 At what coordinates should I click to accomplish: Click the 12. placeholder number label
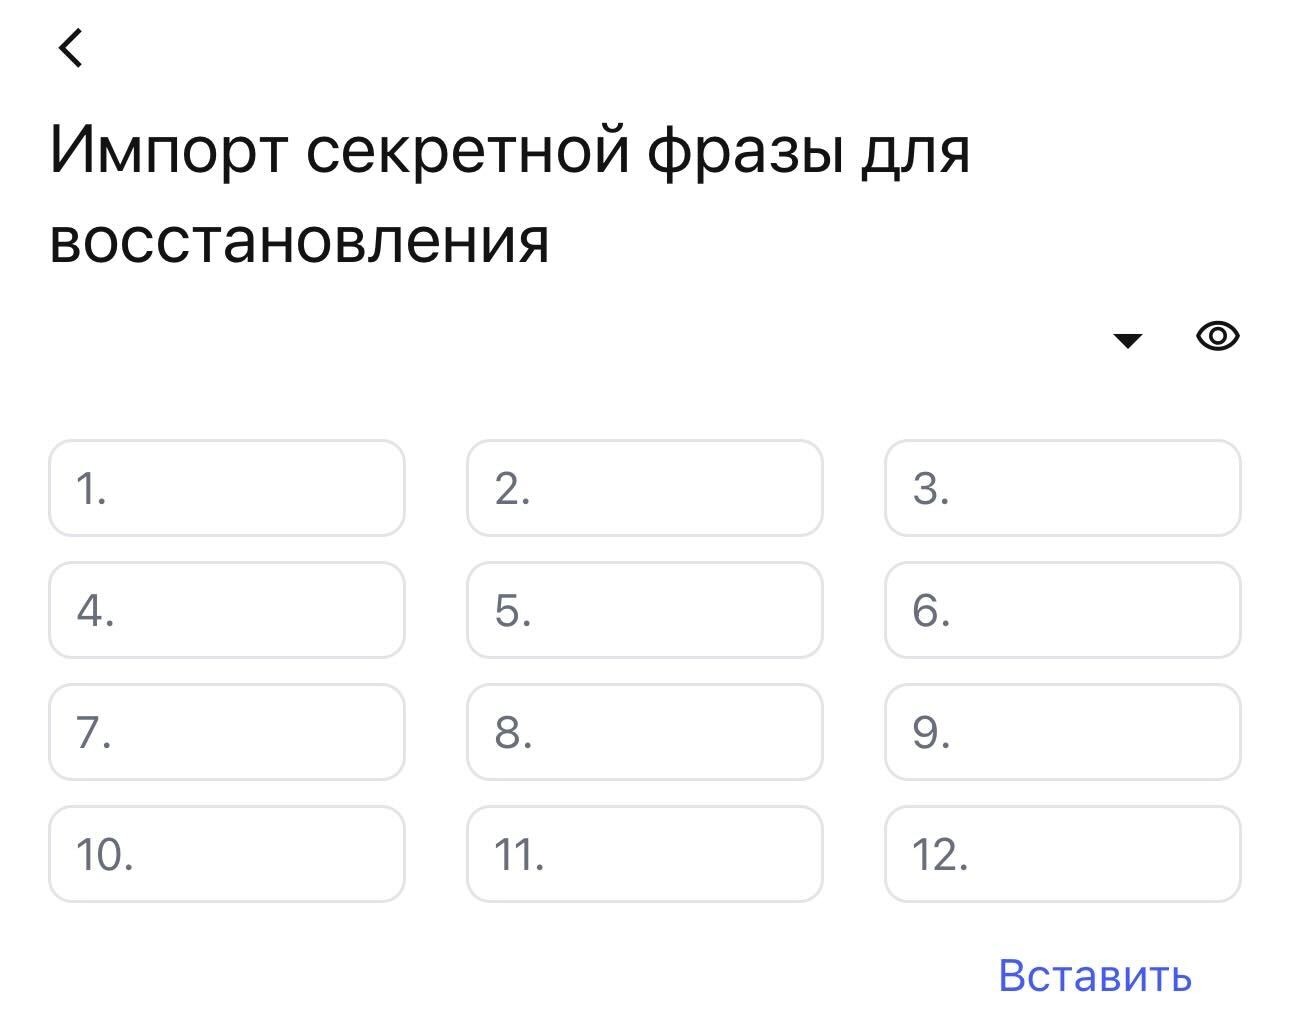(940, 855)
